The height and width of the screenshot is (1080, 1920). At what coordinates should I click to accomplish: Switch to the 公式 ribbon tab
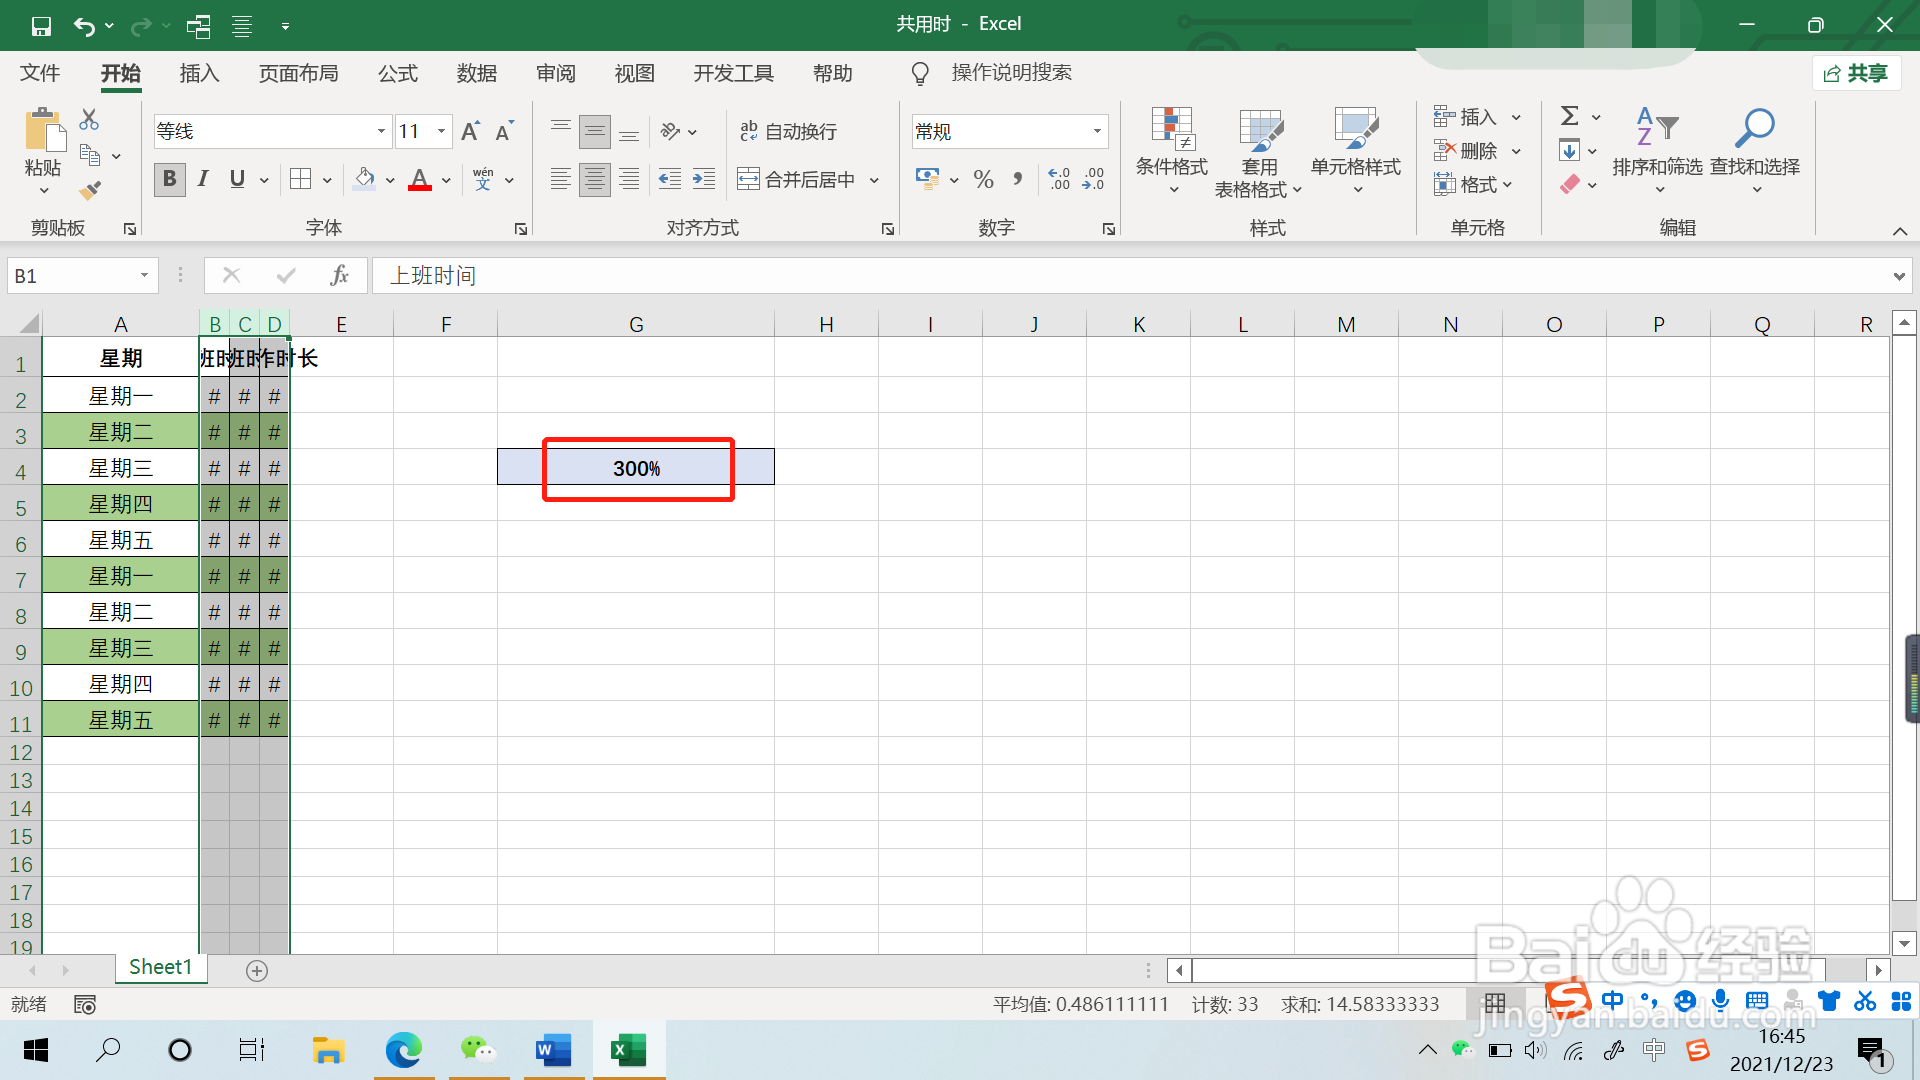click(x=397, y=73)
